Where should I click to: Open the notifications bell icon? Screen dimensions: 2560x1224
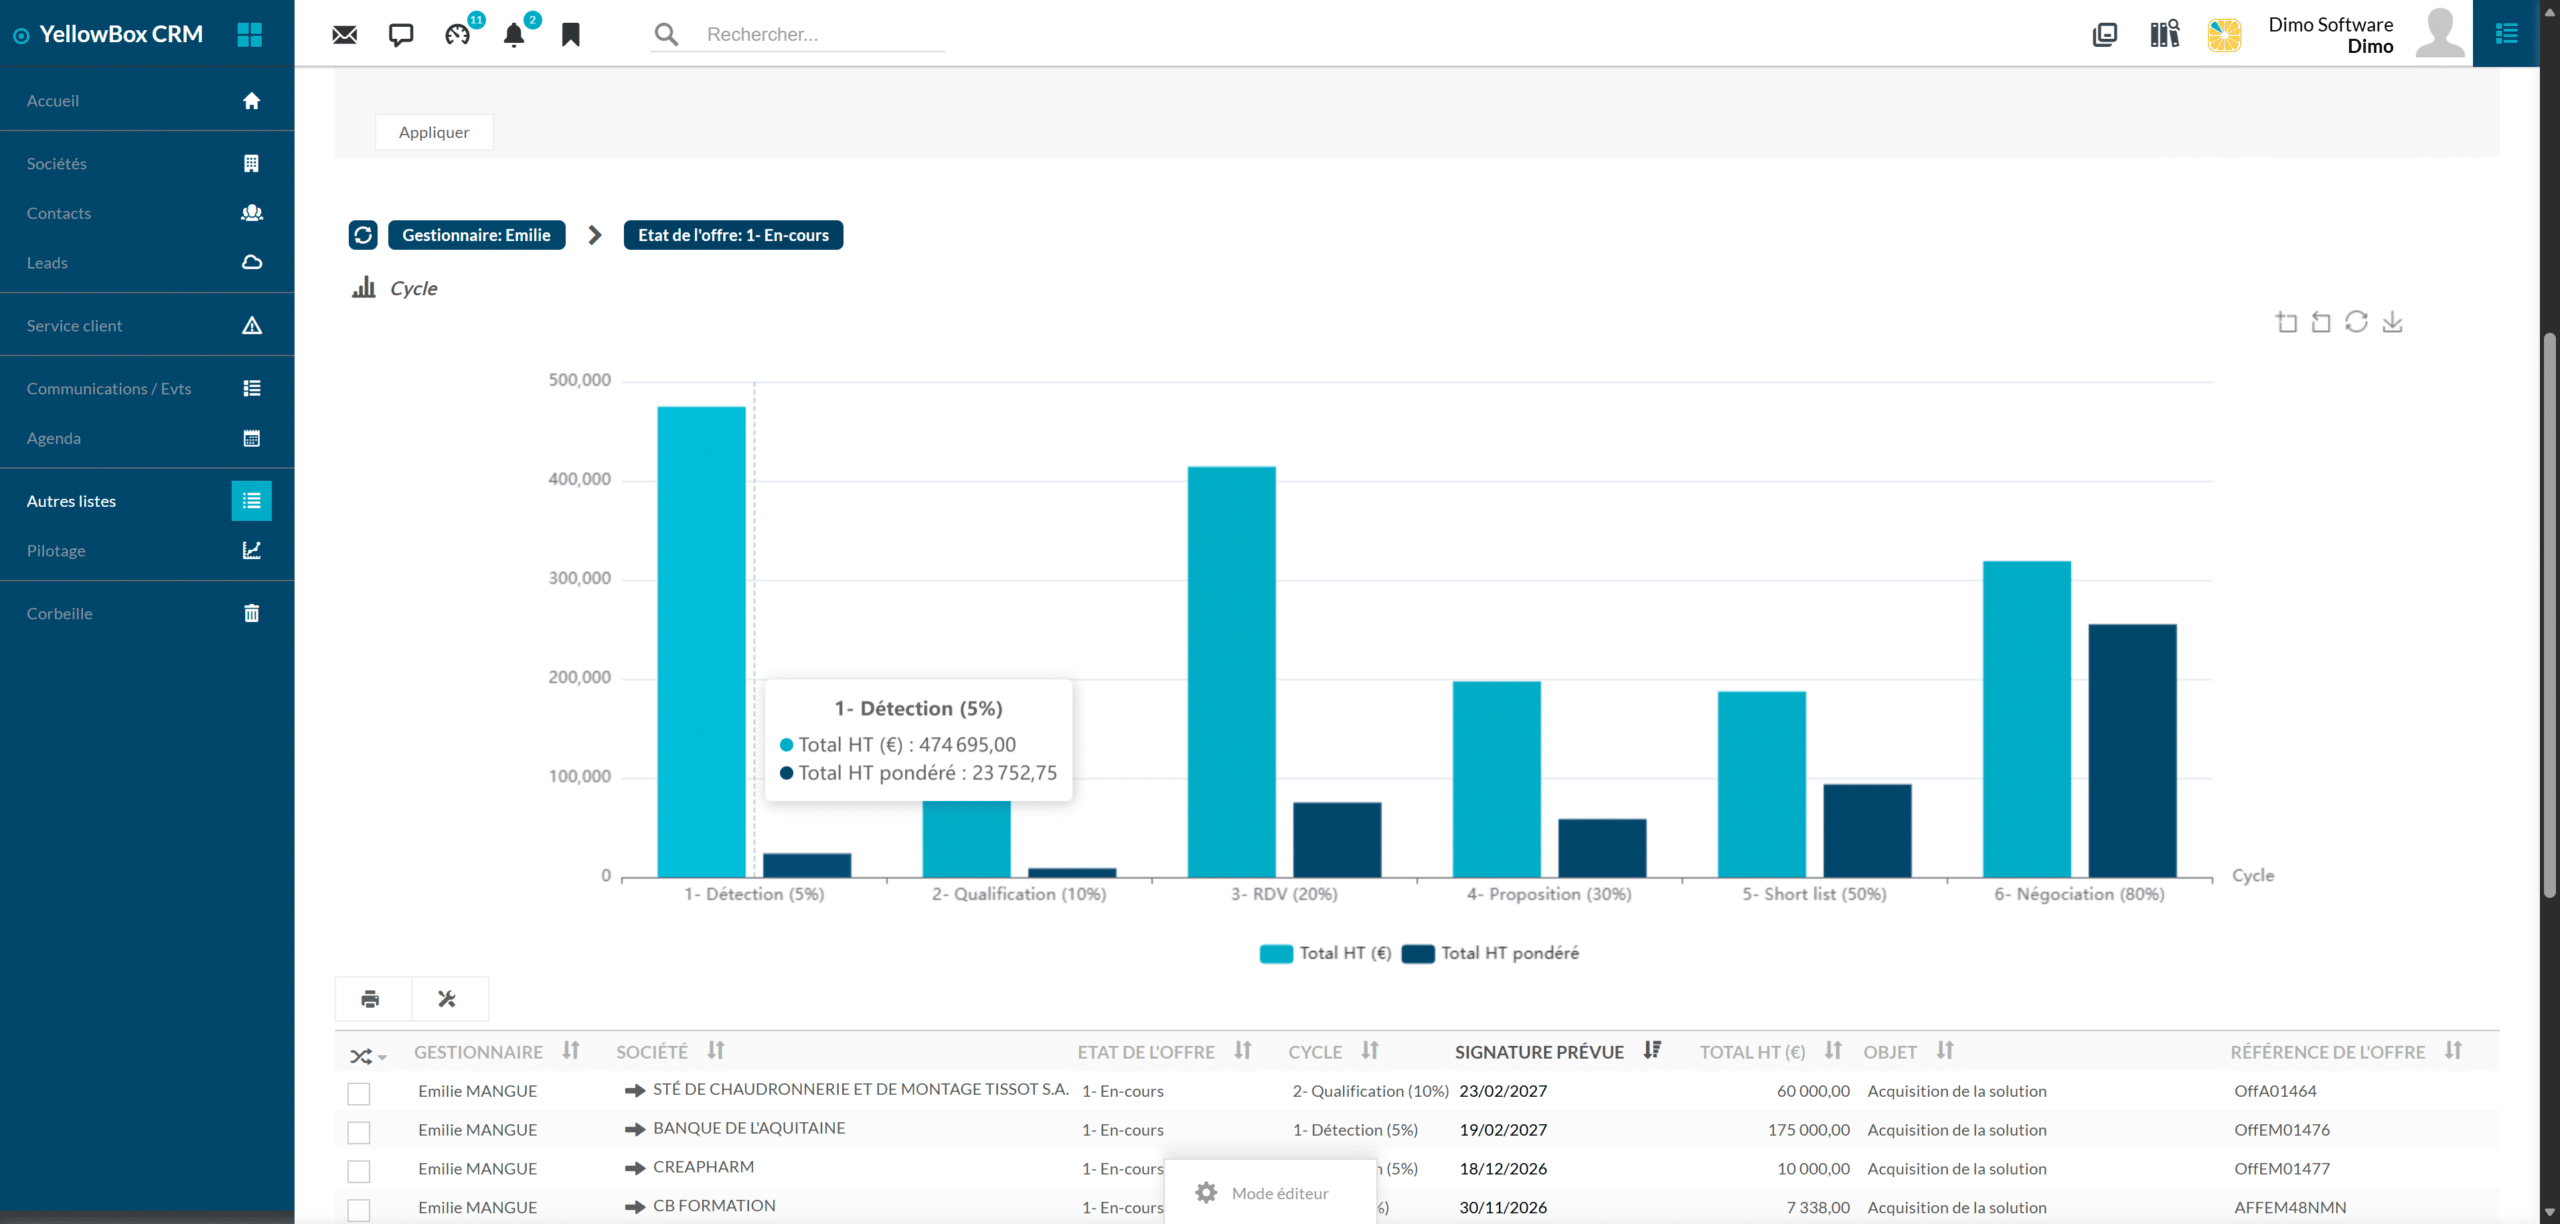pos(514,35)
